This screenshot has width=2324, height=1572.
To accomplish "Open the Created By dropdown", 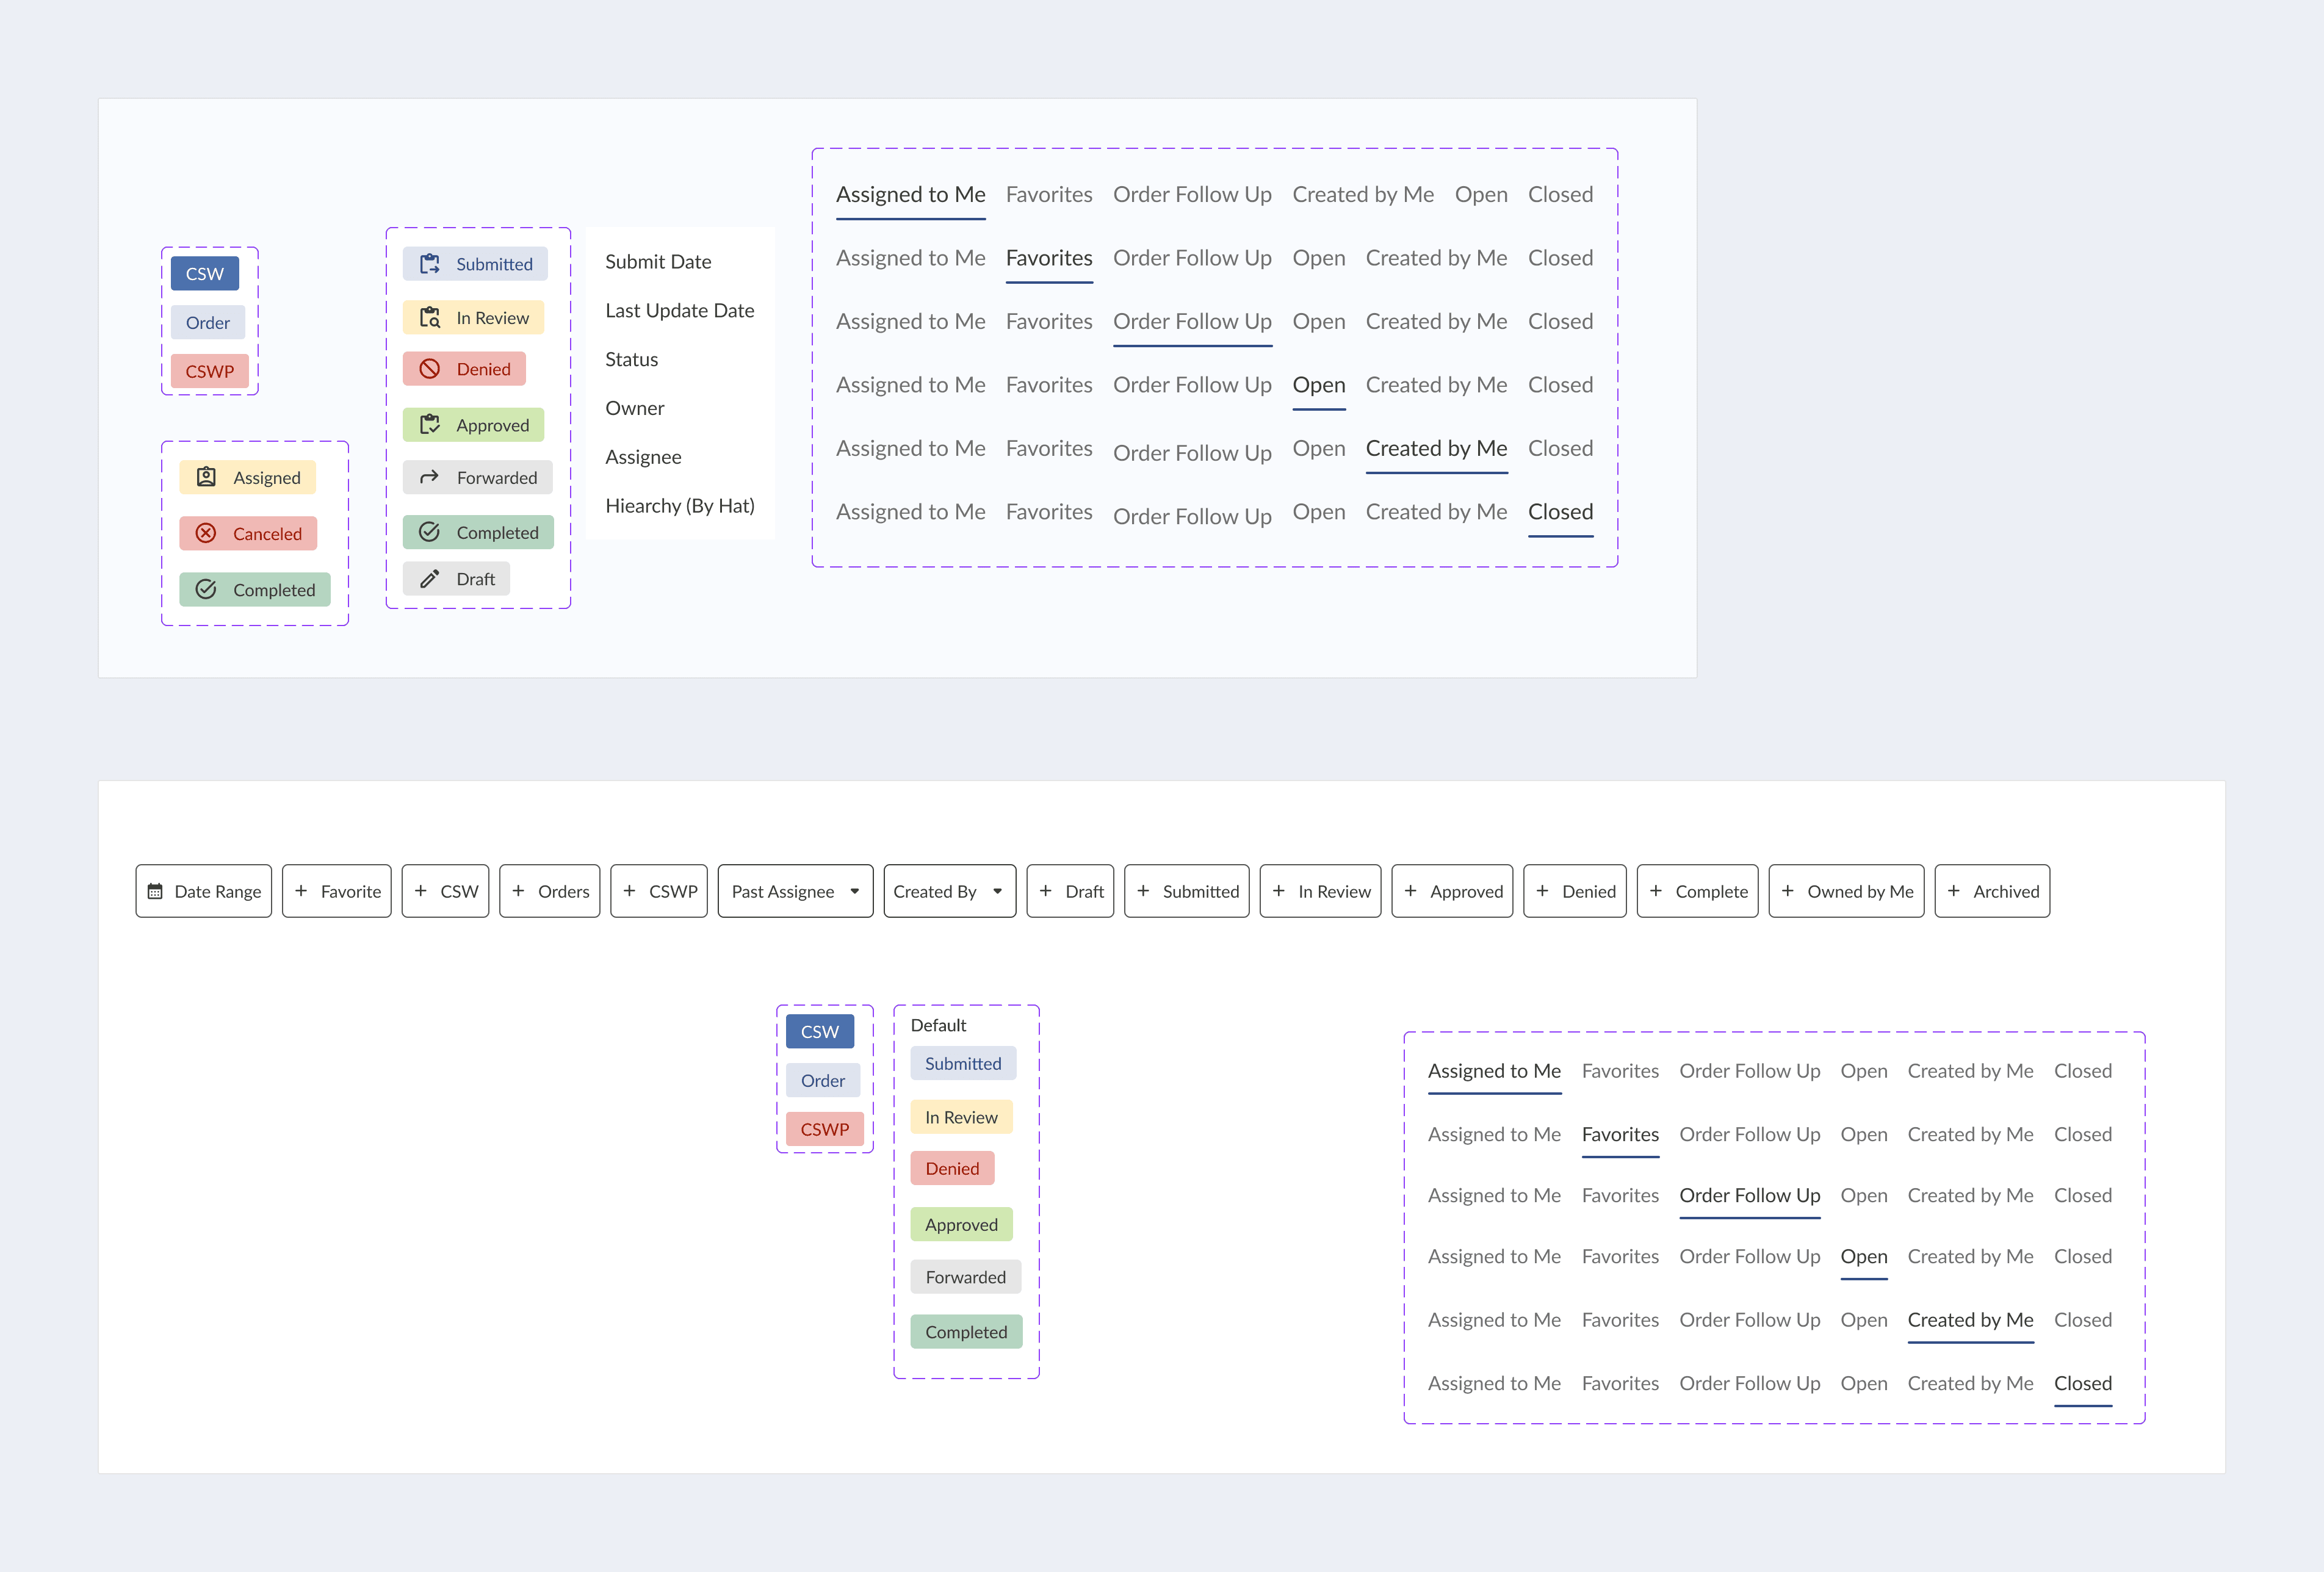I will coord(949,891).
